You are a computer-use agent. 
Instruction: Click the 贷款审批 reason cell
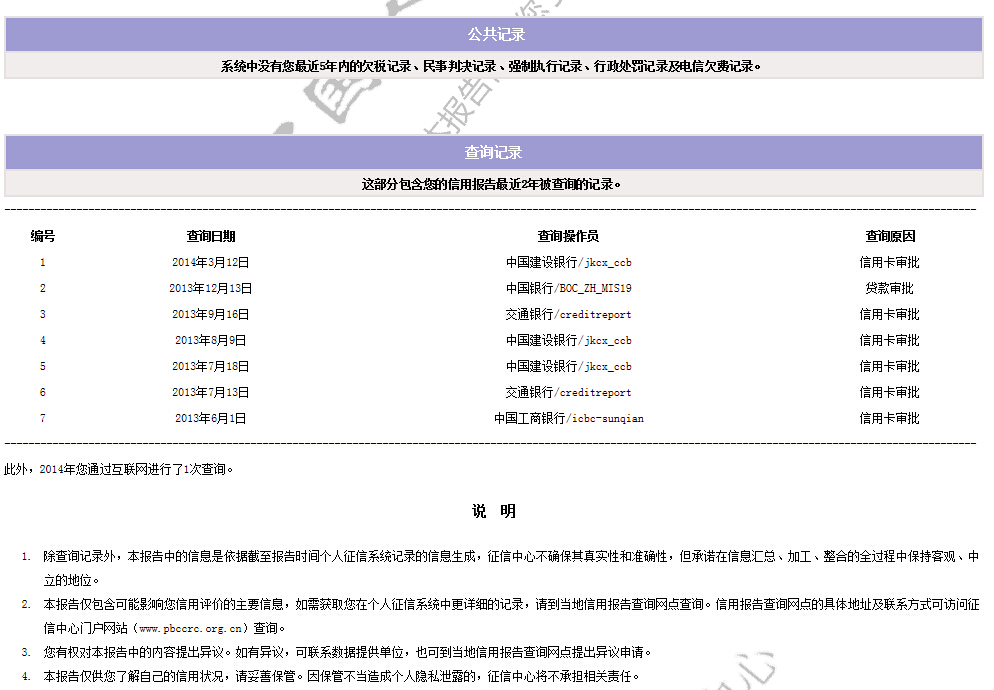889,288
